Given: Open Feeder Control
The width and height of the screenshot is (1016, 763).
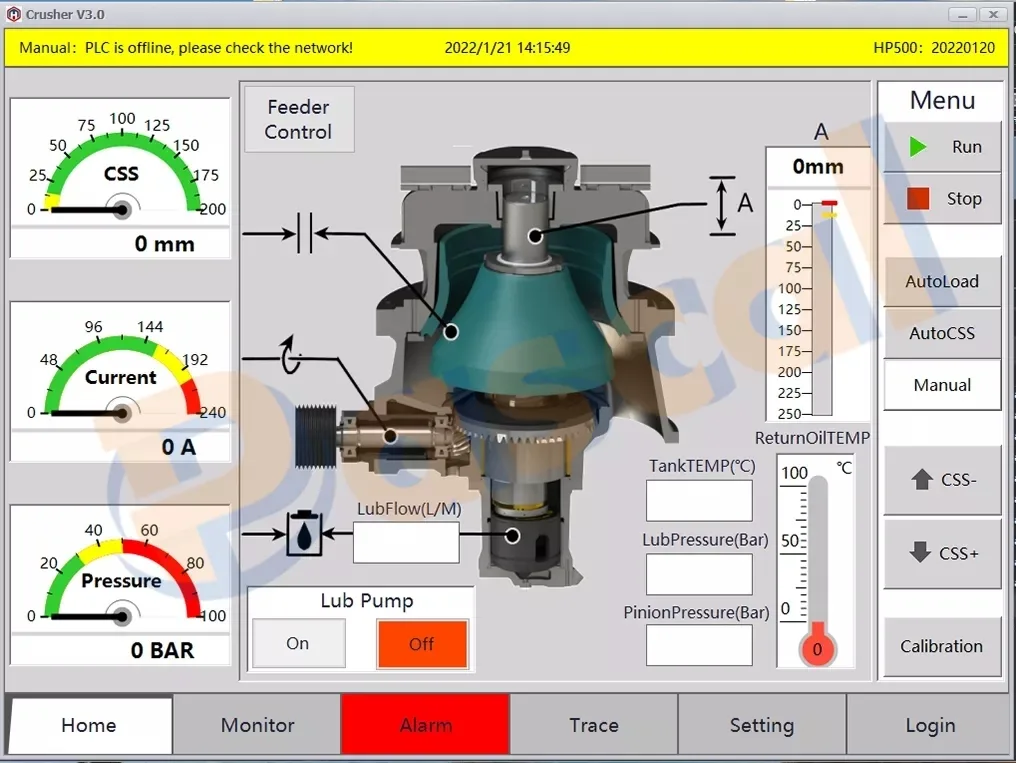Looking at the screenshot, I should coord(299,120).
